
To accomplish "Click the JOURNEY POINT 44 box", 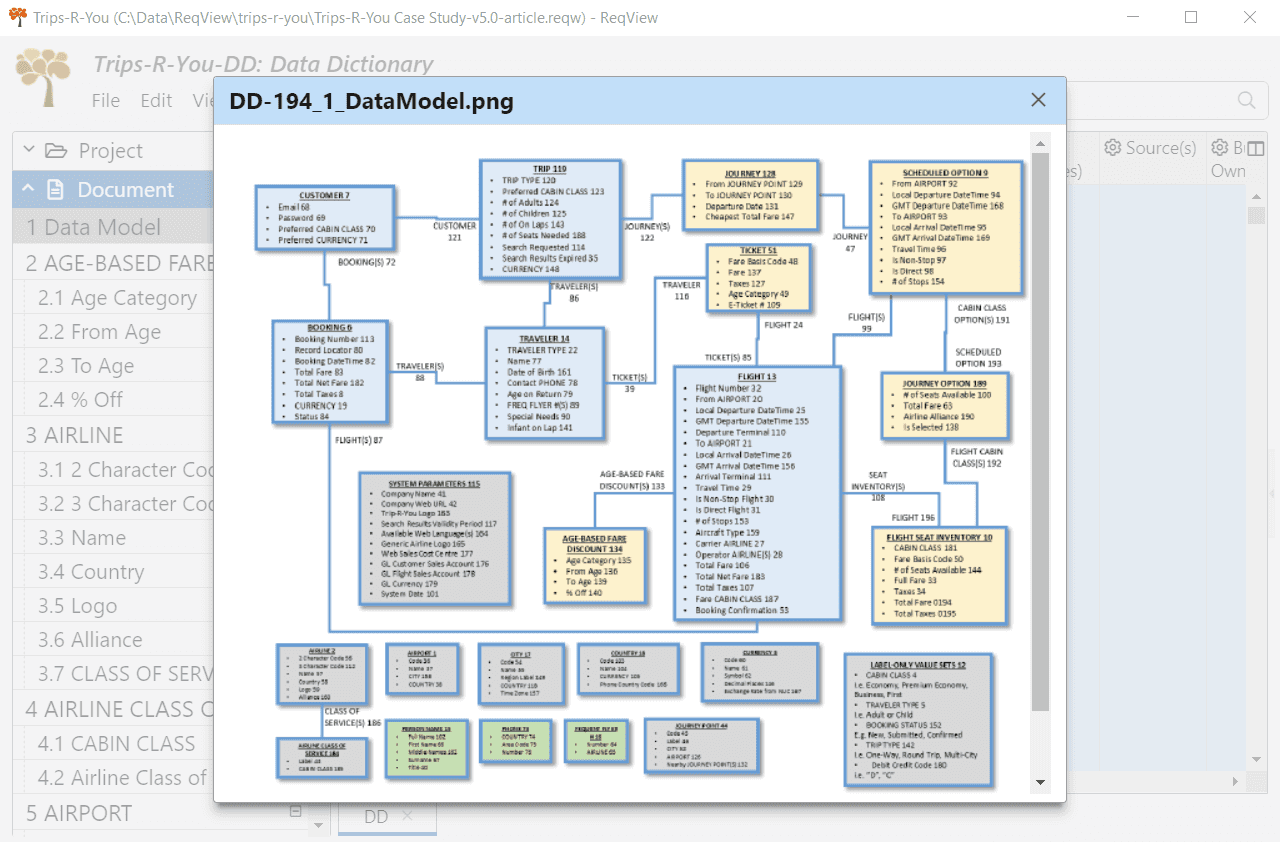I will (701, 746).
